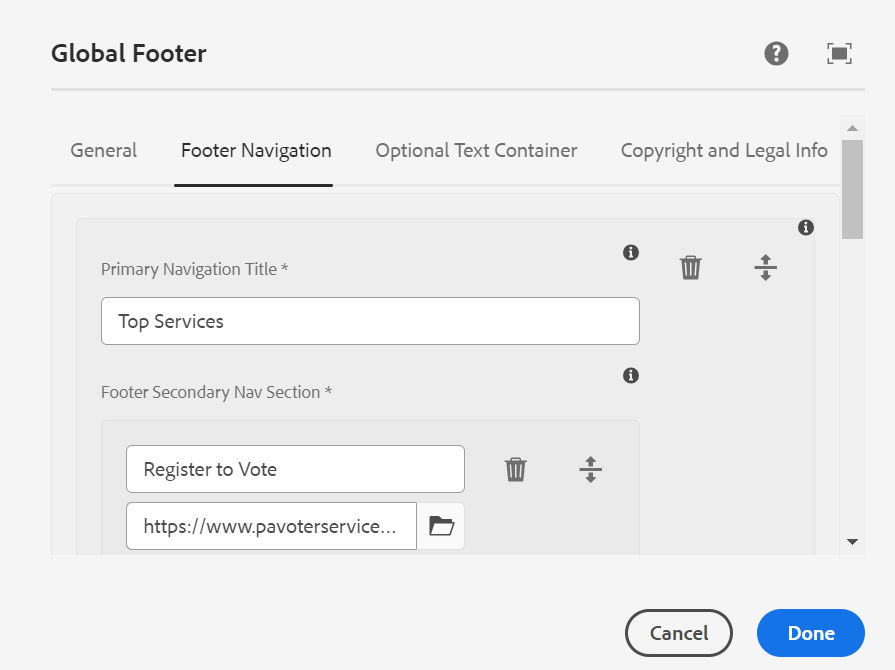The height and width of the screenshot is (670, 895).
Task: Open the Copyright and Legal Info tab
Action: click(x=724, y=151)
